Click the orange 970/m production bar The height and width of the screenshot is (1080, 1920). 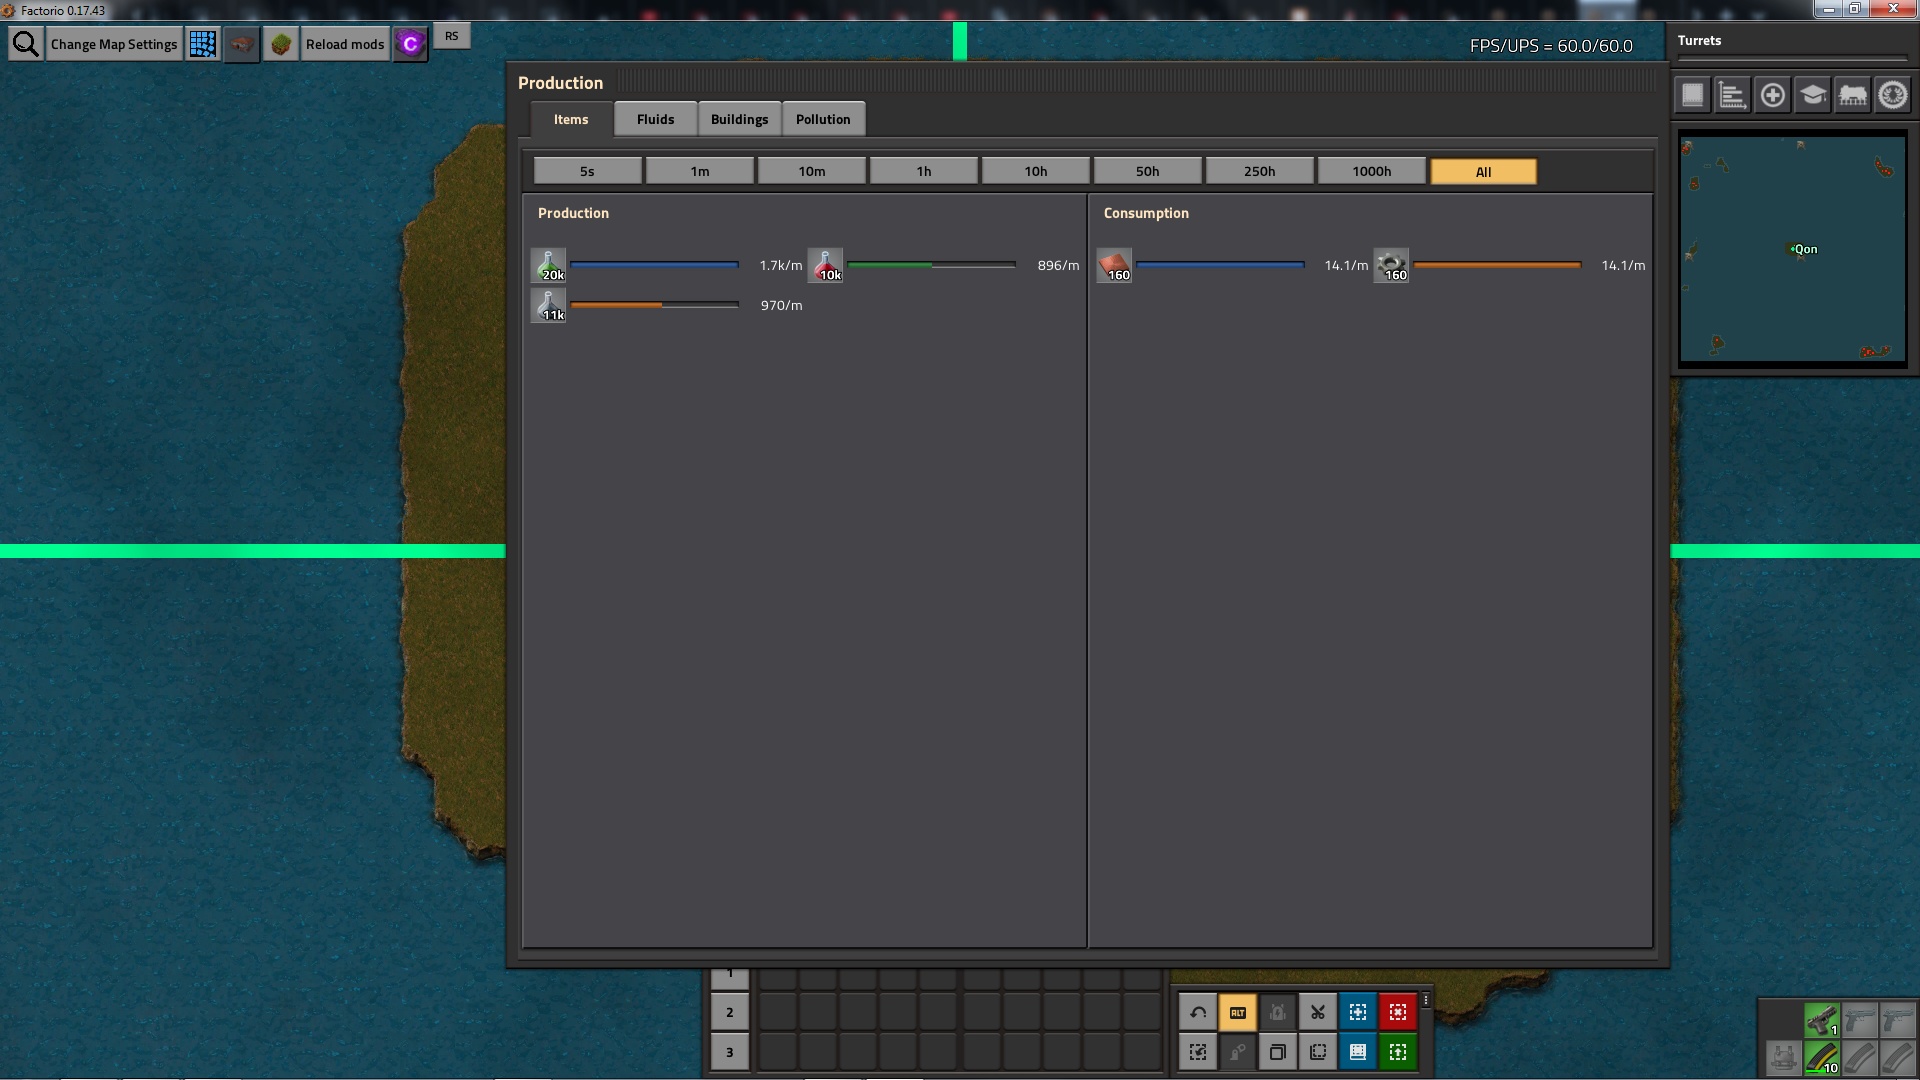coord(654,305)
